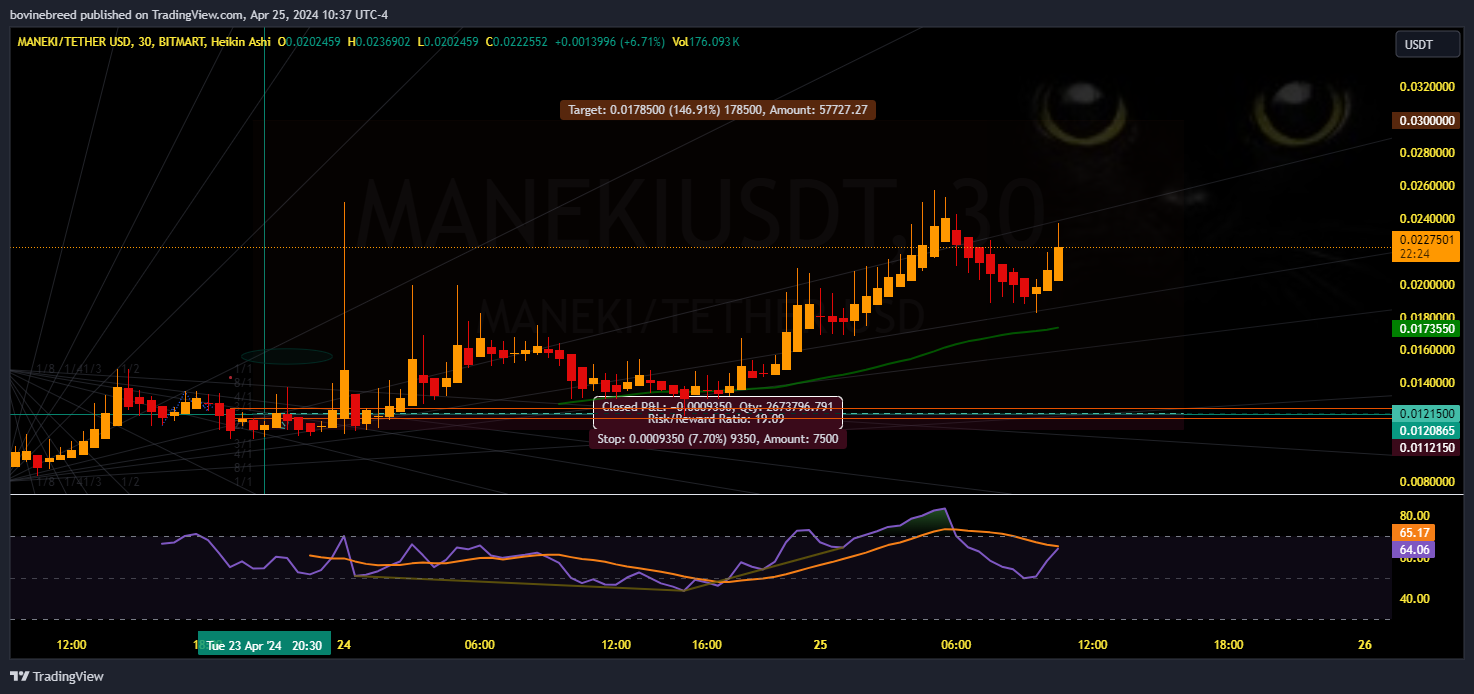Click the Tue 23 Apr '24 date label
This screenshot has height=694, width=1474.
[245, 646]
